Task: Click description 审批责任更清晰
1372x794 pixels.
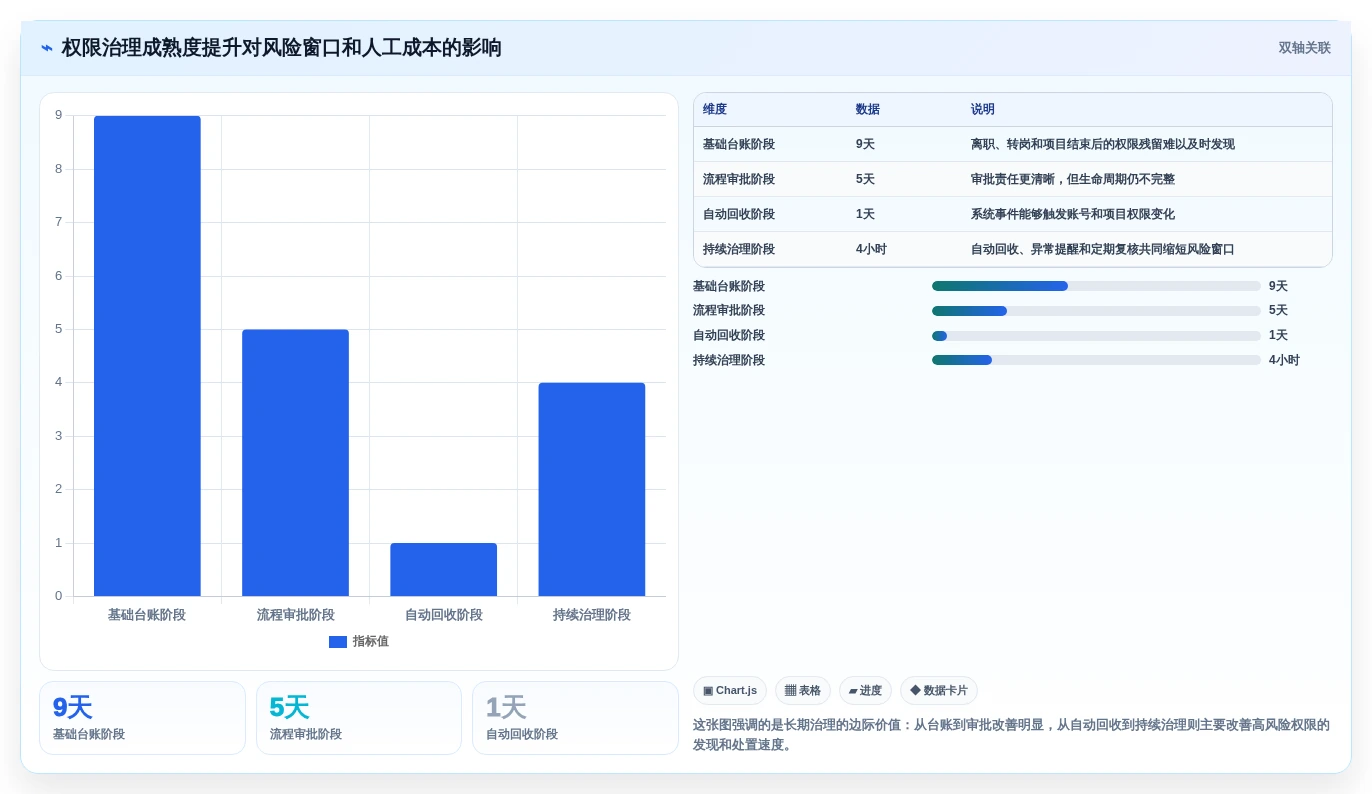Action: click(1073, 180)
